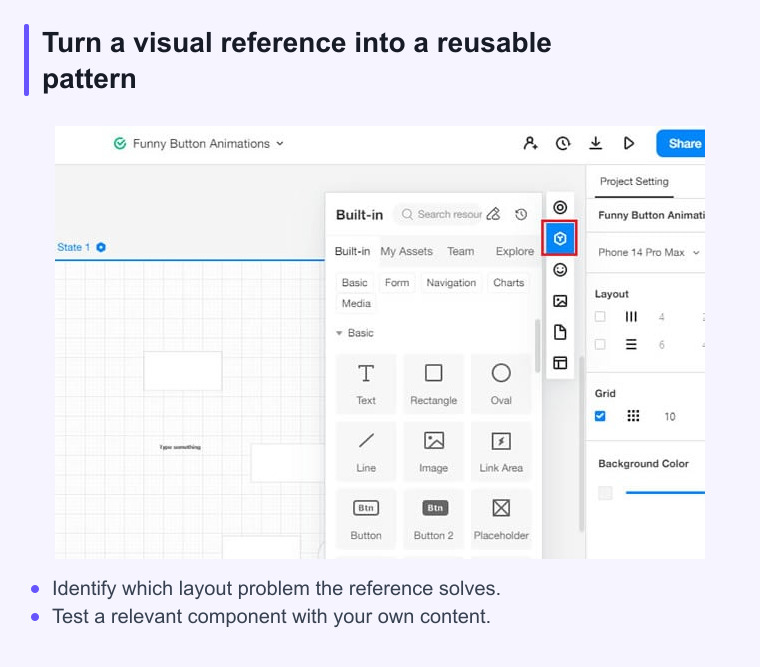Open the page/document icon in side toolbar
760x667 pixels.
pyautogui.click(x=560, y=332)
